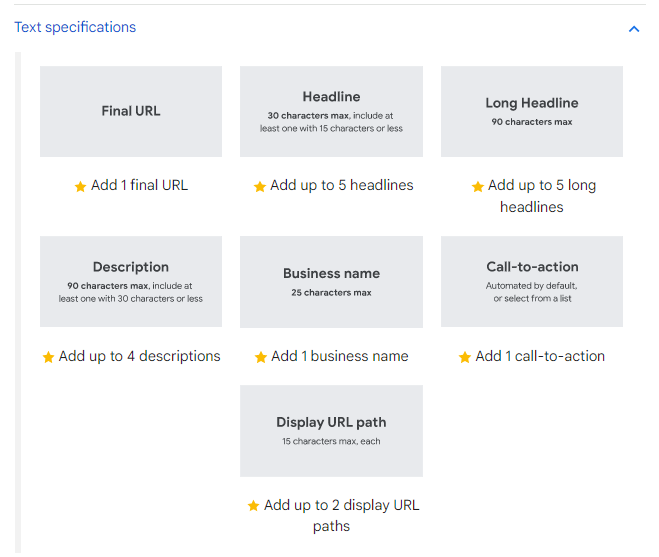659x557 pixels.
Task: Click the Add up to 4 descriptions text
Action: tap(139, 356)
